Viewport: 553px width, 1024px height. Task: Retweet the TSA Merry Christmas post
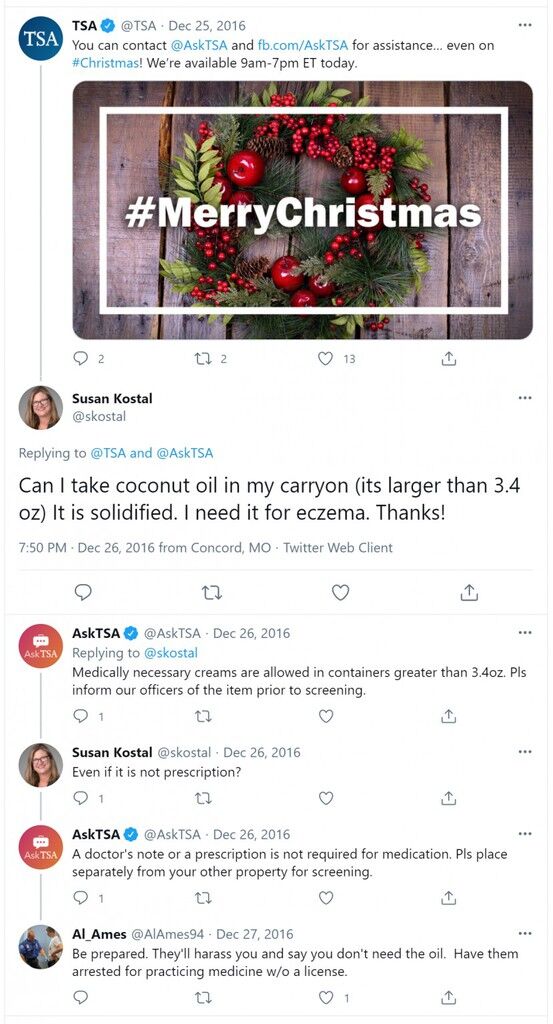[x=204, y=359]
